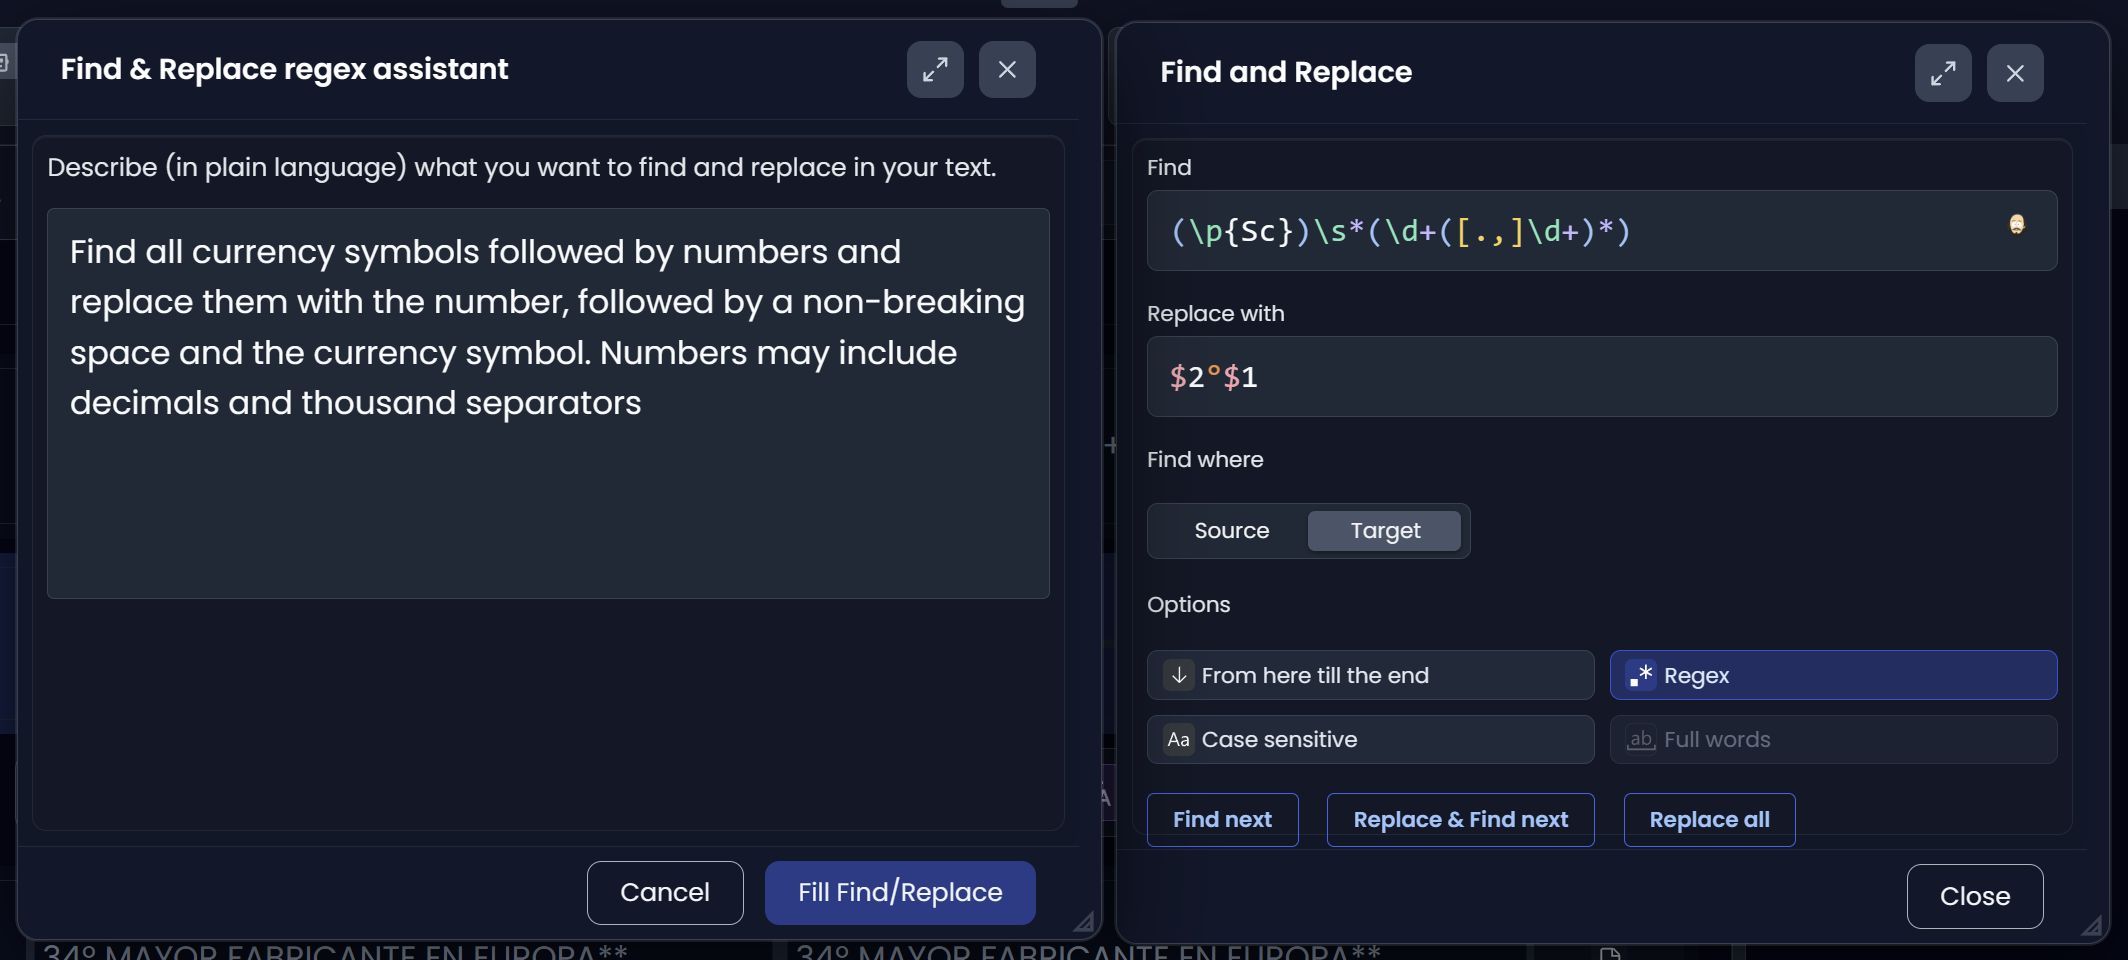This screenshot has height=960, width=2128.
Task: Click the .* icon on the Regex option
Action: pyautogui.click(x=1640, y=675)
